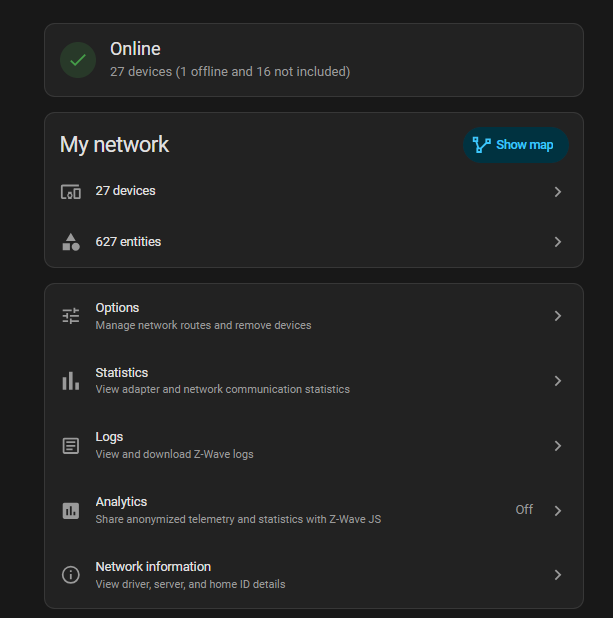Open the Options chevron arrow

point(558,316)
